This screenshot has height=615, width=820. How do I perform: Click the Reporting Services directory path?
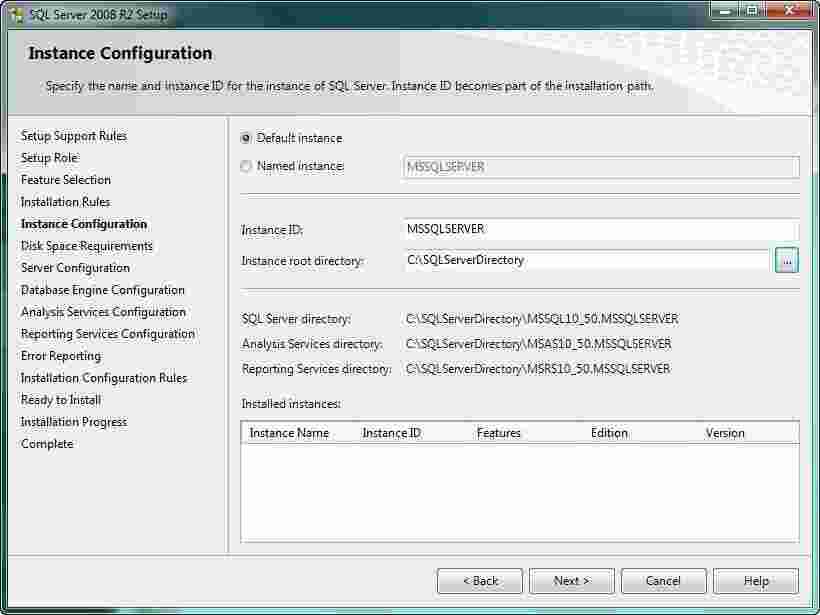[538, 369]
